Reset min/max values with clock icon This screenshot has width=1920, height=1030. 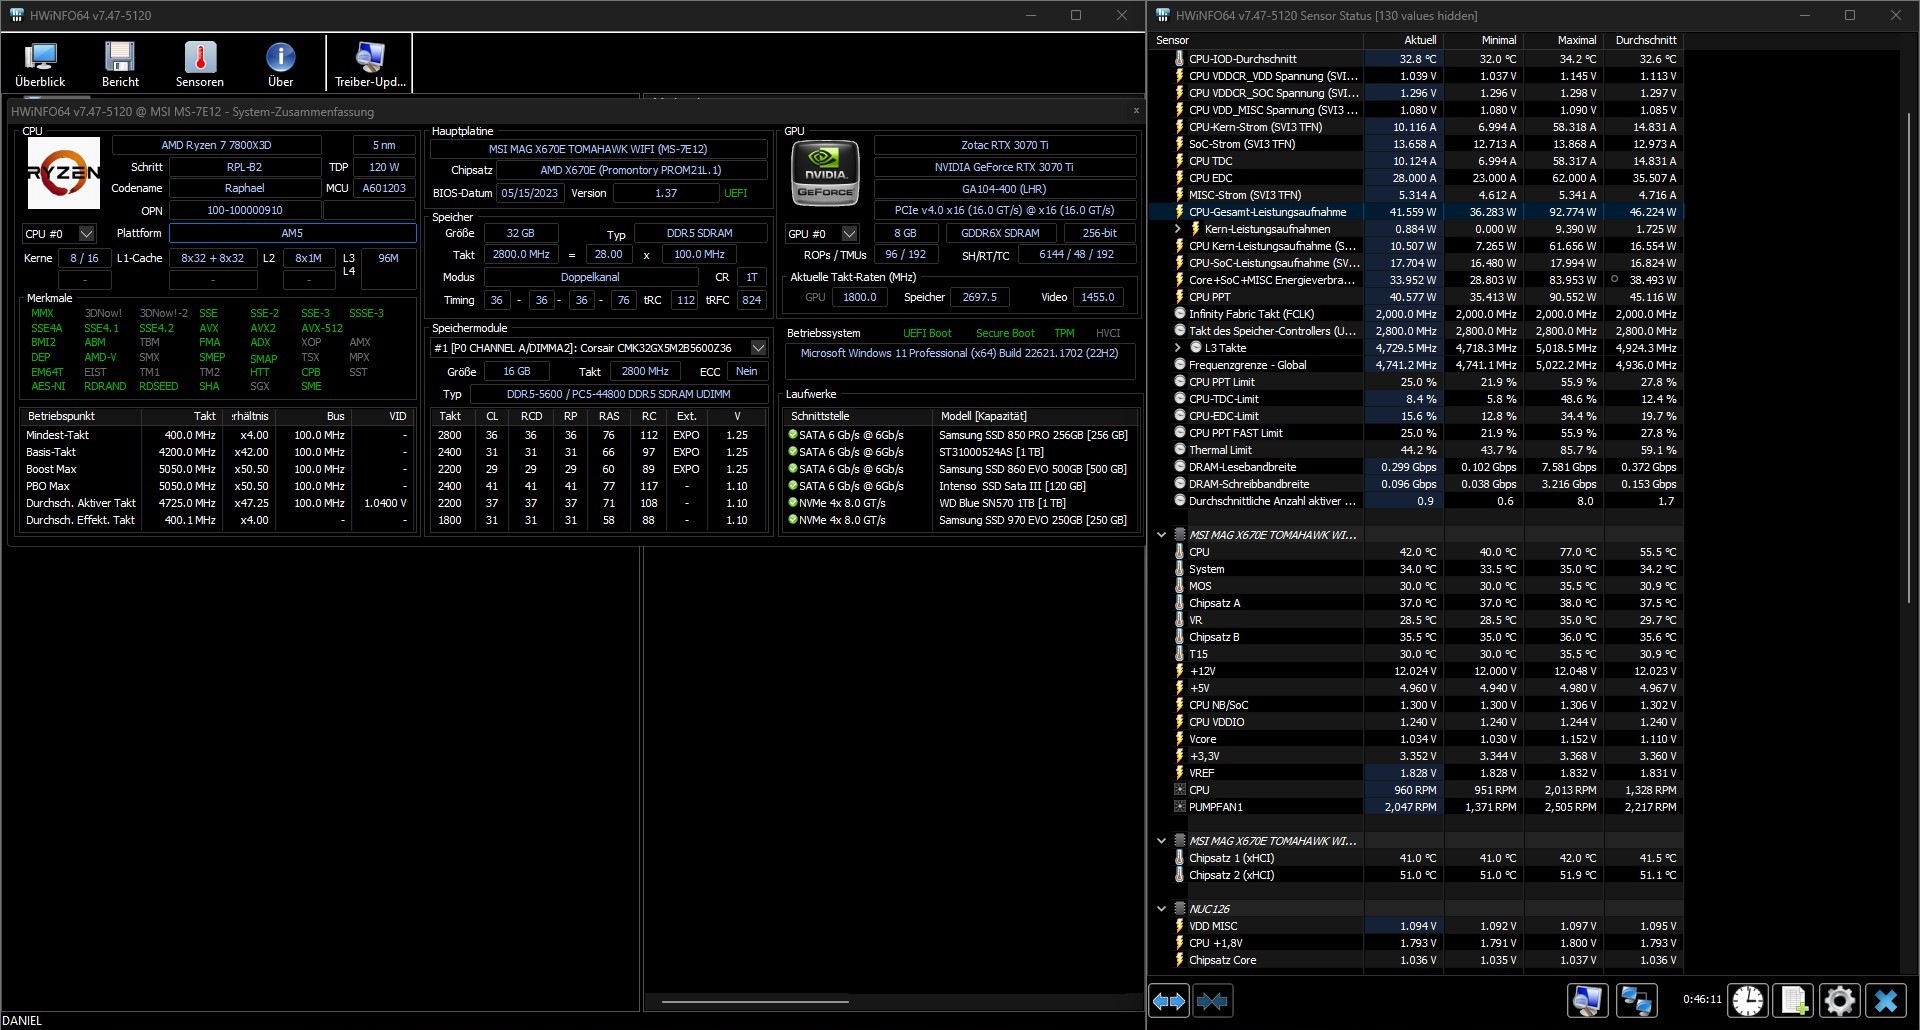[x=1748, y=1001]
